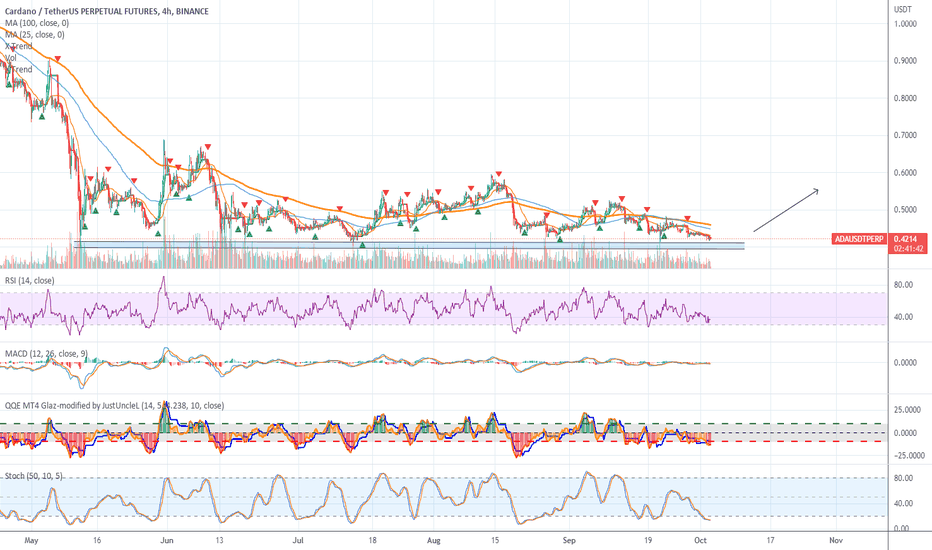Click the 0.9000 price axis value
This screenshot has height=550, width=932.
905,61
